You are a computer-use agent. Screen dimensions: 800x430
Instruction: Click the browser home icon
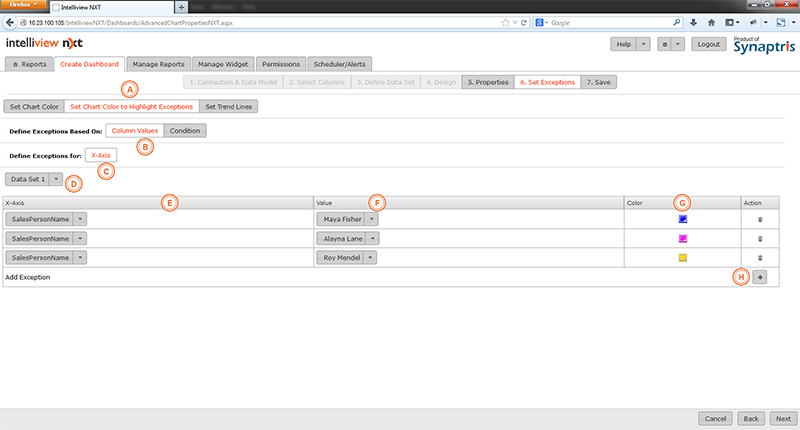712,22
